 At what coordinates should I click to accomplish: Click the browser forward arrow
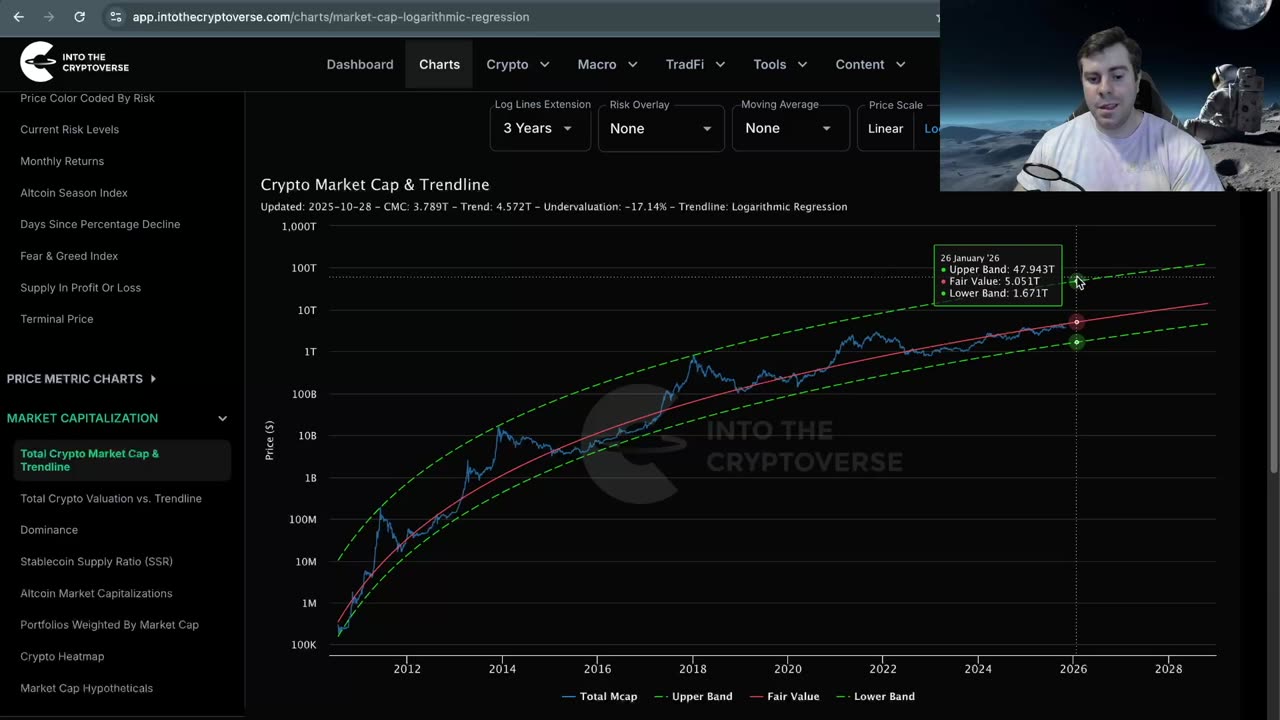tap(49, 17)
